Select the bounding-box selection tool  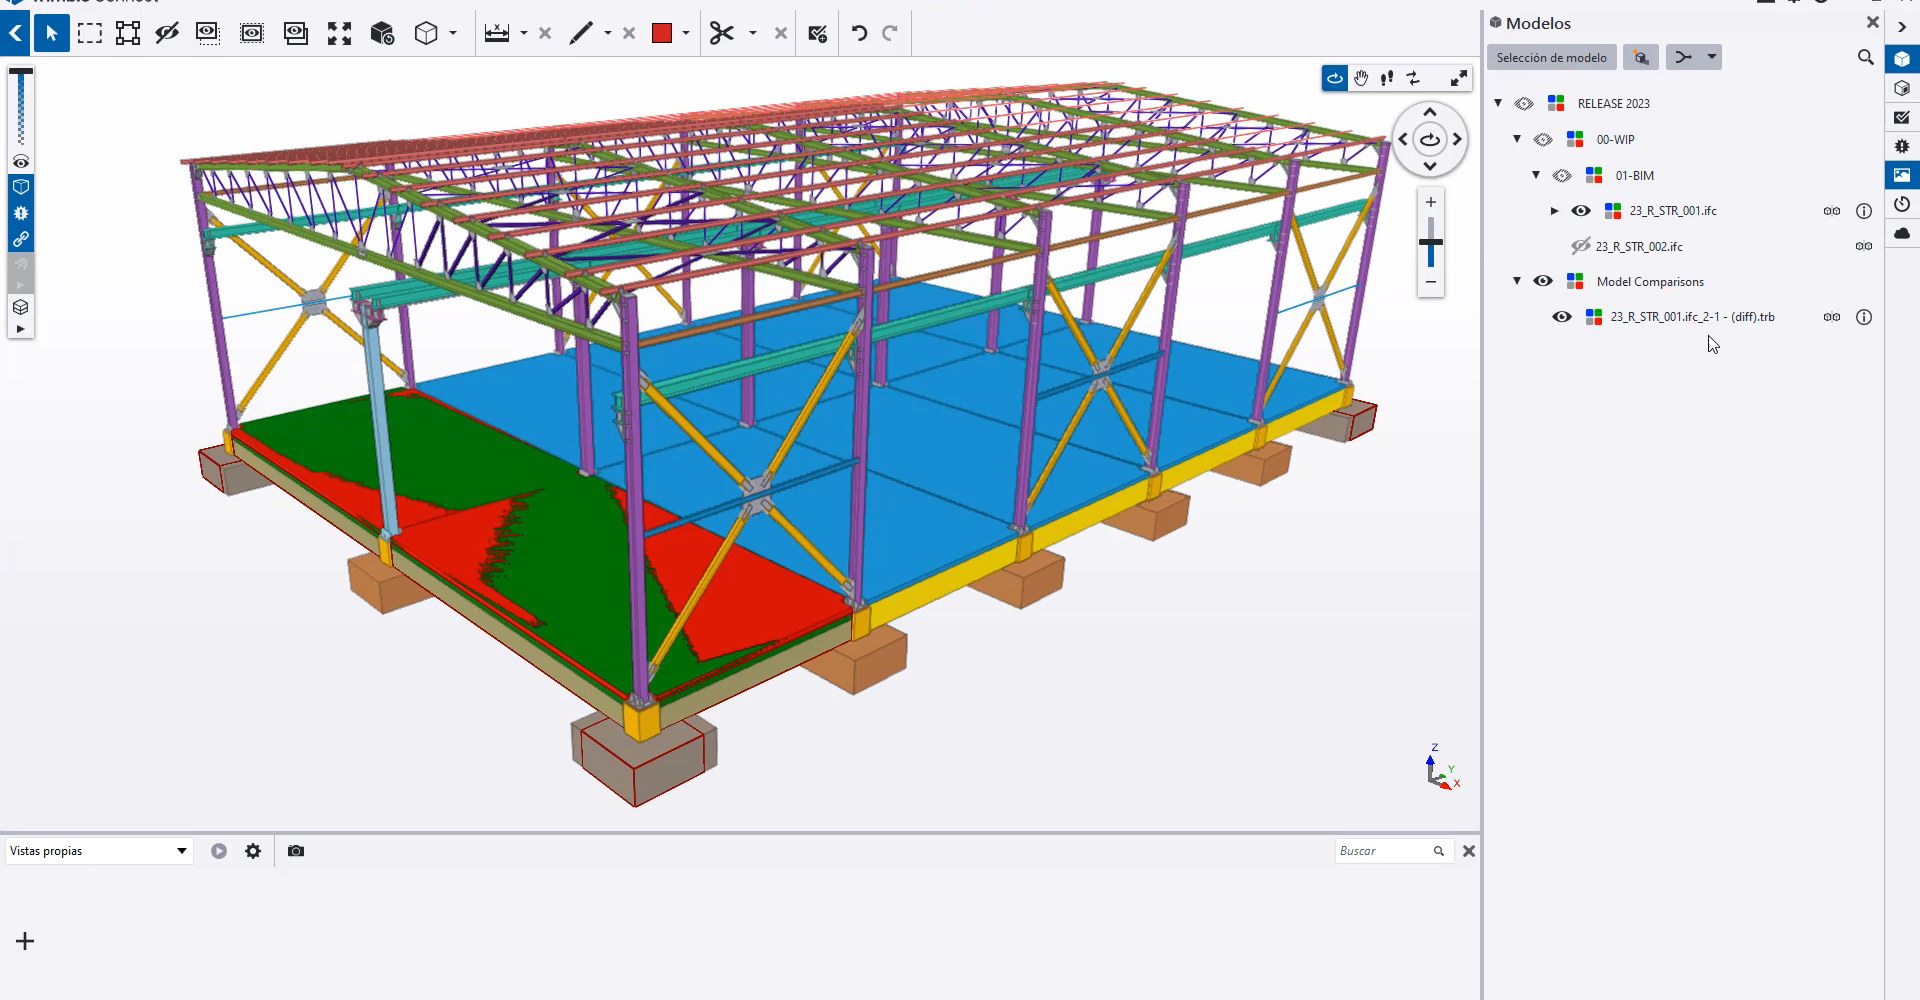tap(128, 34)
